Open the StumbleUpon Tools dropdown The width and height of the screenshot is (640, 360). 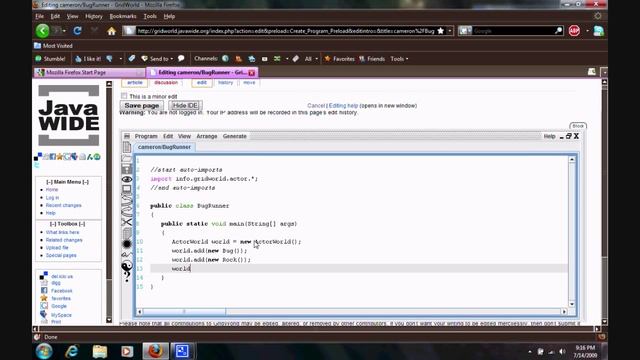pyautogui.click(x=399, y=59)
